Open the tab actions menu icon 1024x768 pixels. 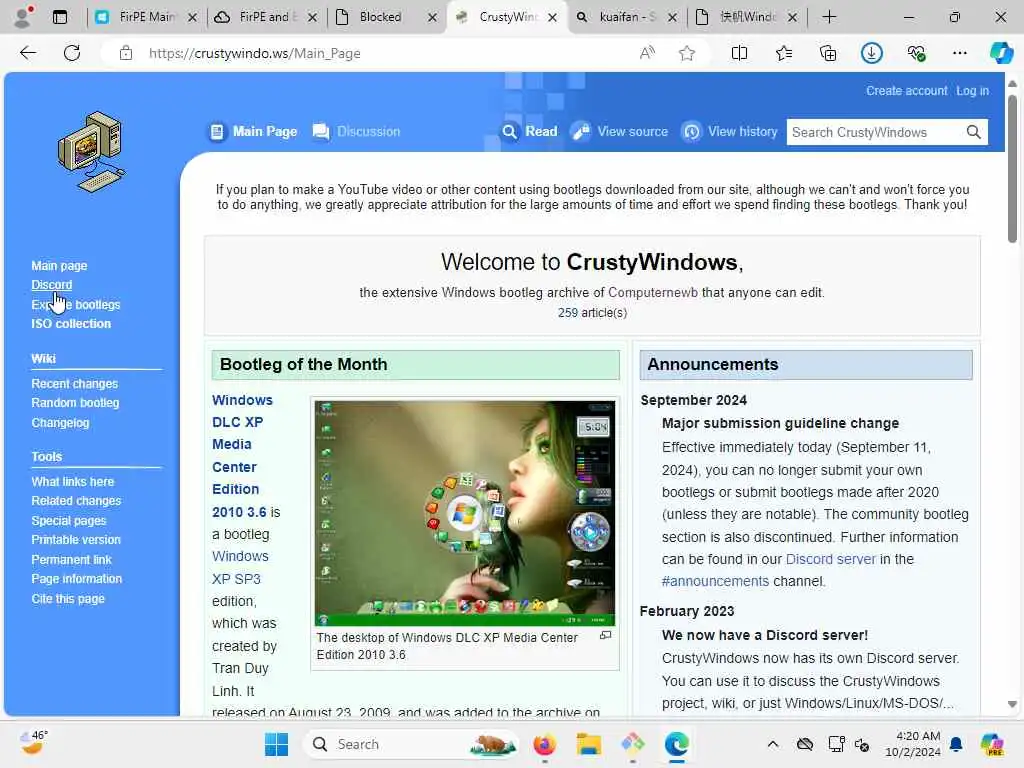[x=60, y=17]
